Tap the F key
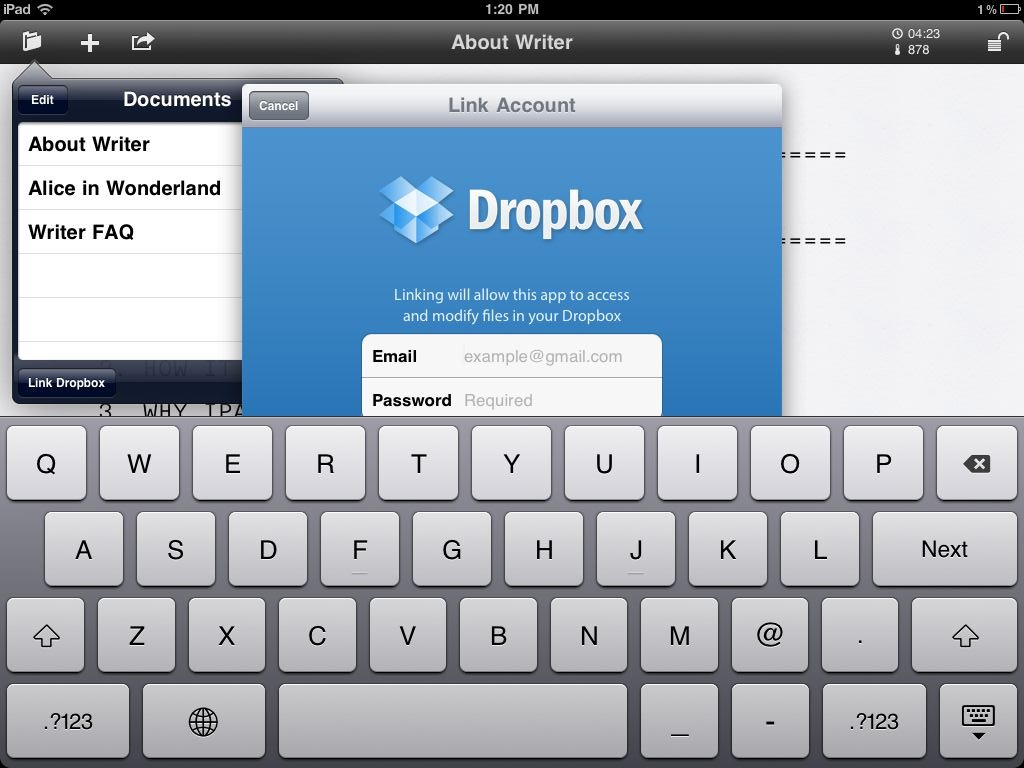Screen dimensions: 1024x768 360,549
